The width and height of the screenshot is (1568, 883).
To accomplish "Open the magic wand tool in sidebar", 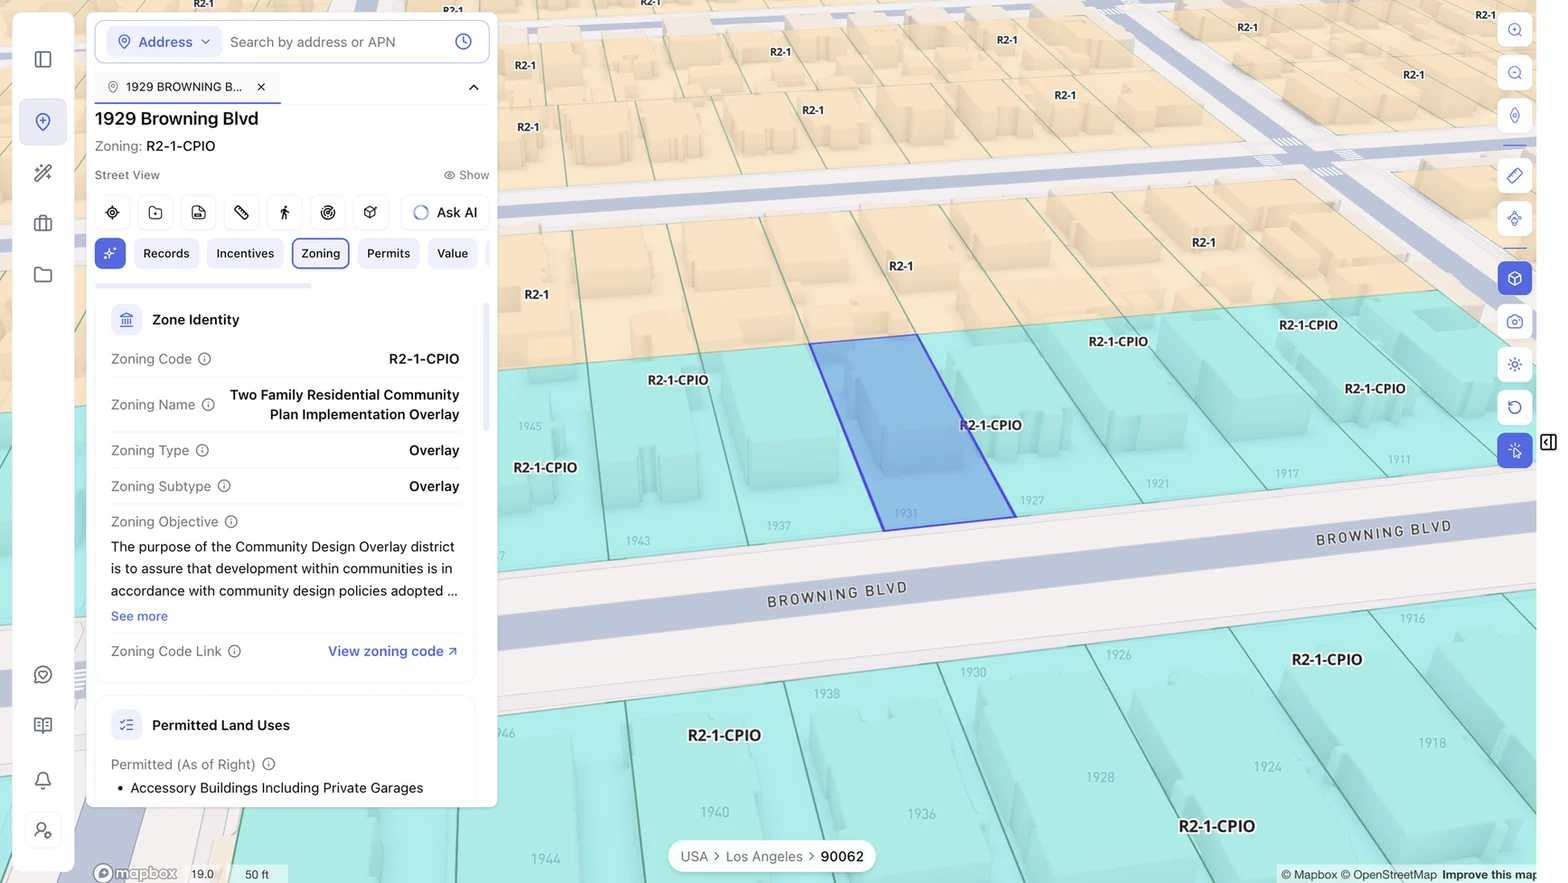I will click(43, 173).
